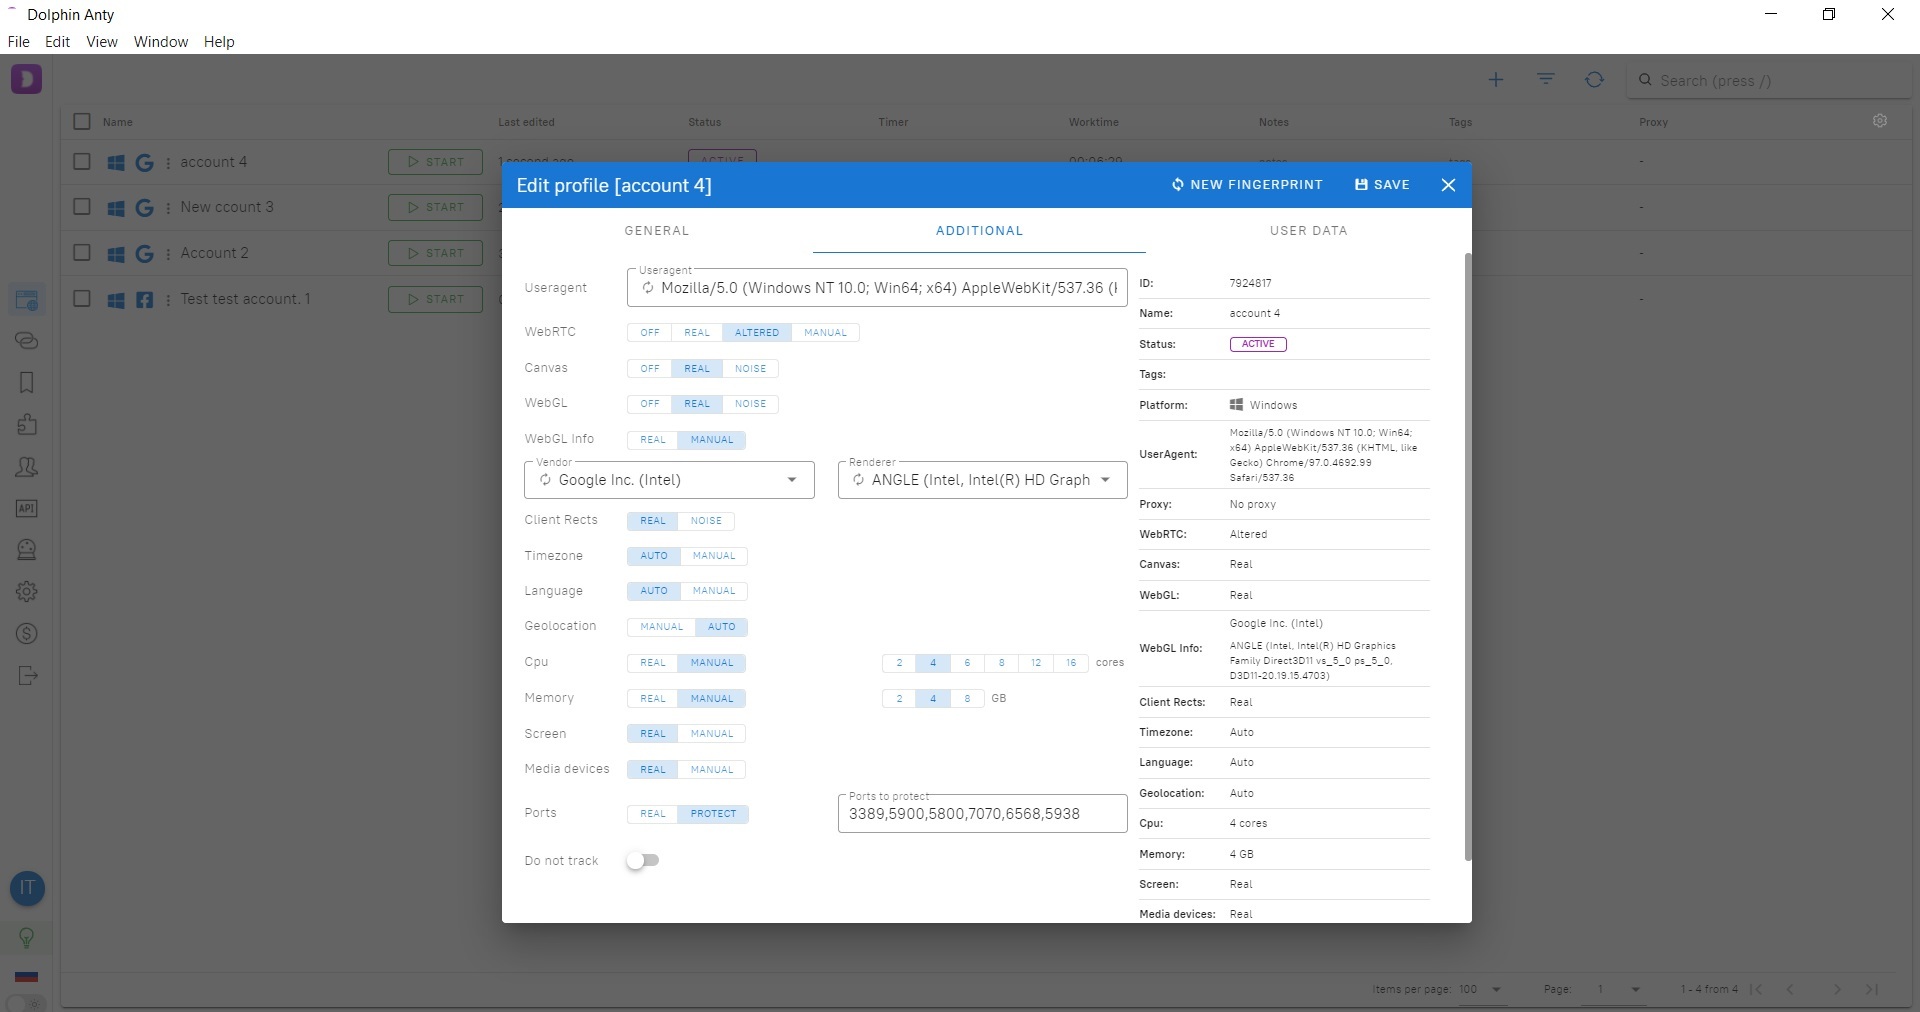Switch to the User Data tab
The width and height of the screenshot is (1920, 1012).
point(1308,231)
